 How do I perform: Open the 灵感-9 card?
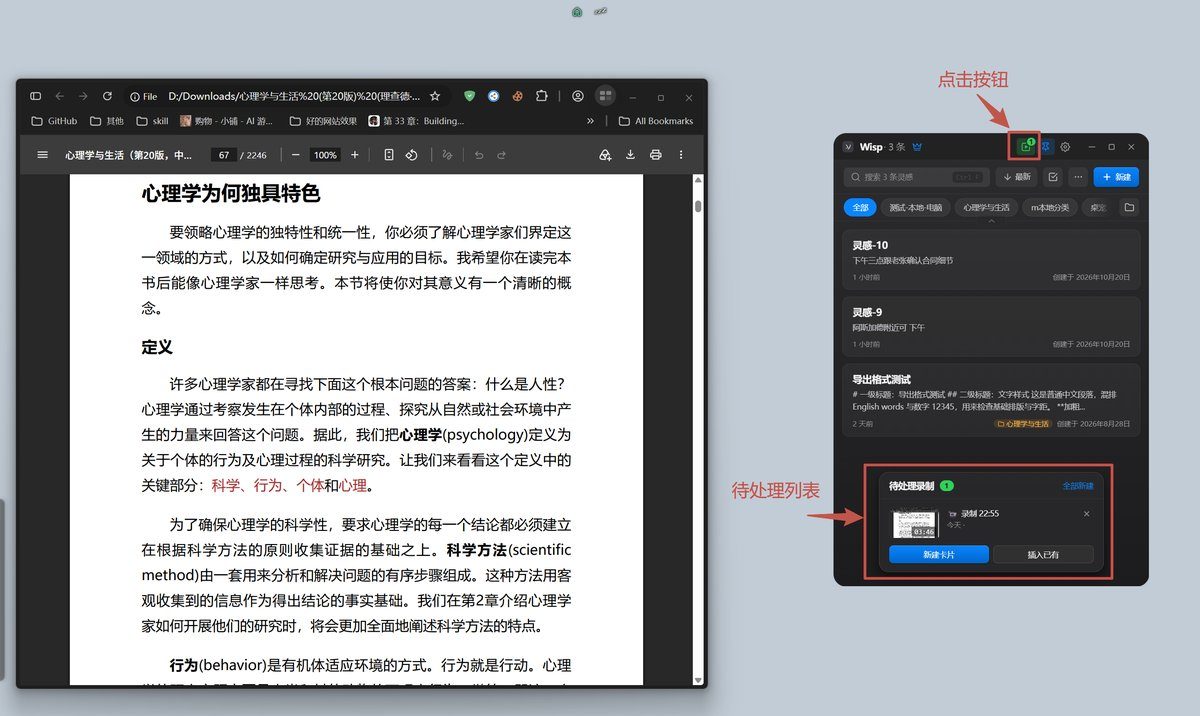[991, 327]
